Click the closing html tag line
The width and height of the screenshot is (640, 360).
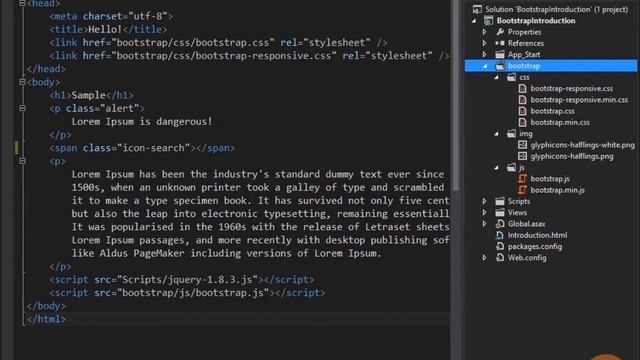[x=46, y=319]
